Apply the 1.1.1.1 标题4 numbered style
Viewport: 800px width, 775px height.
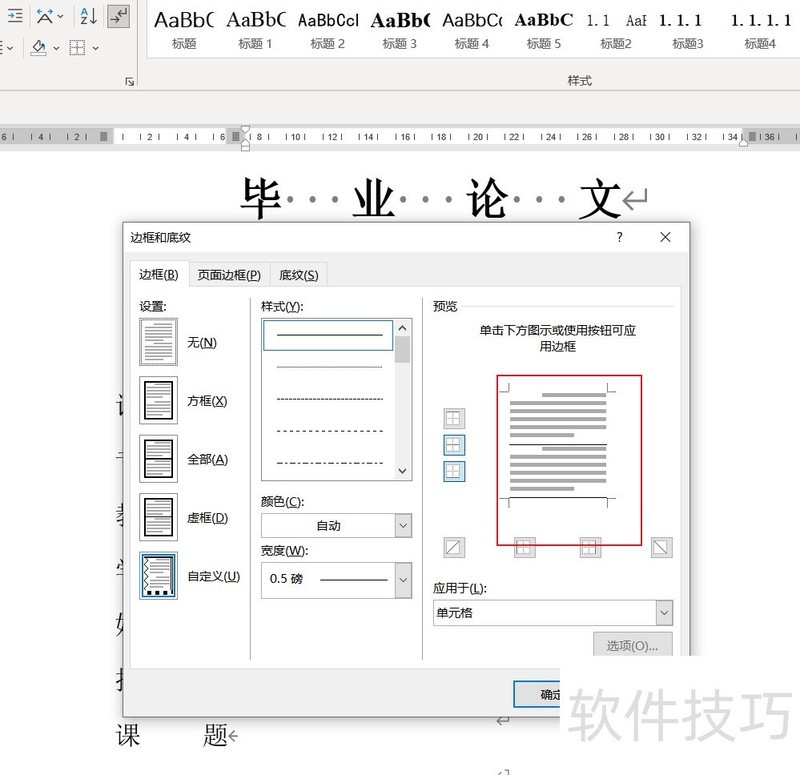pyautogui.click(x=760, y=30)
